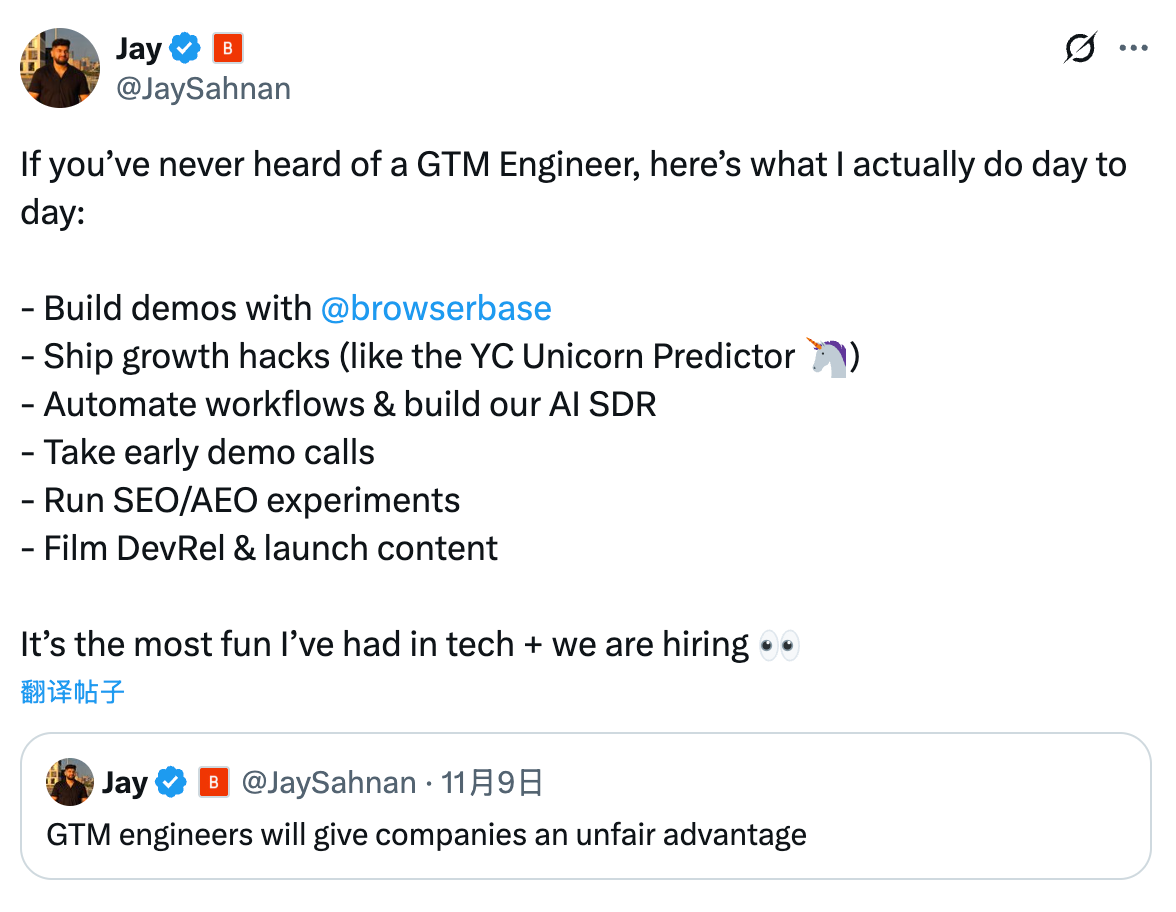Click the orange B badge in the quoted post

214,782
